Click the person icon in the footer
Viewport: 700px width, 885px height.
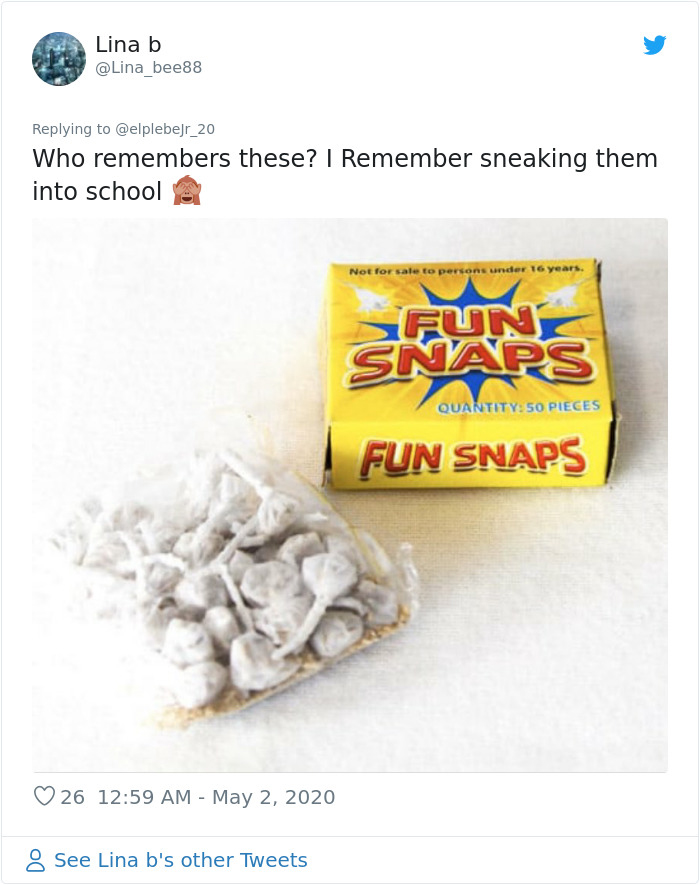pyautogui.click(x=36, y=860)
